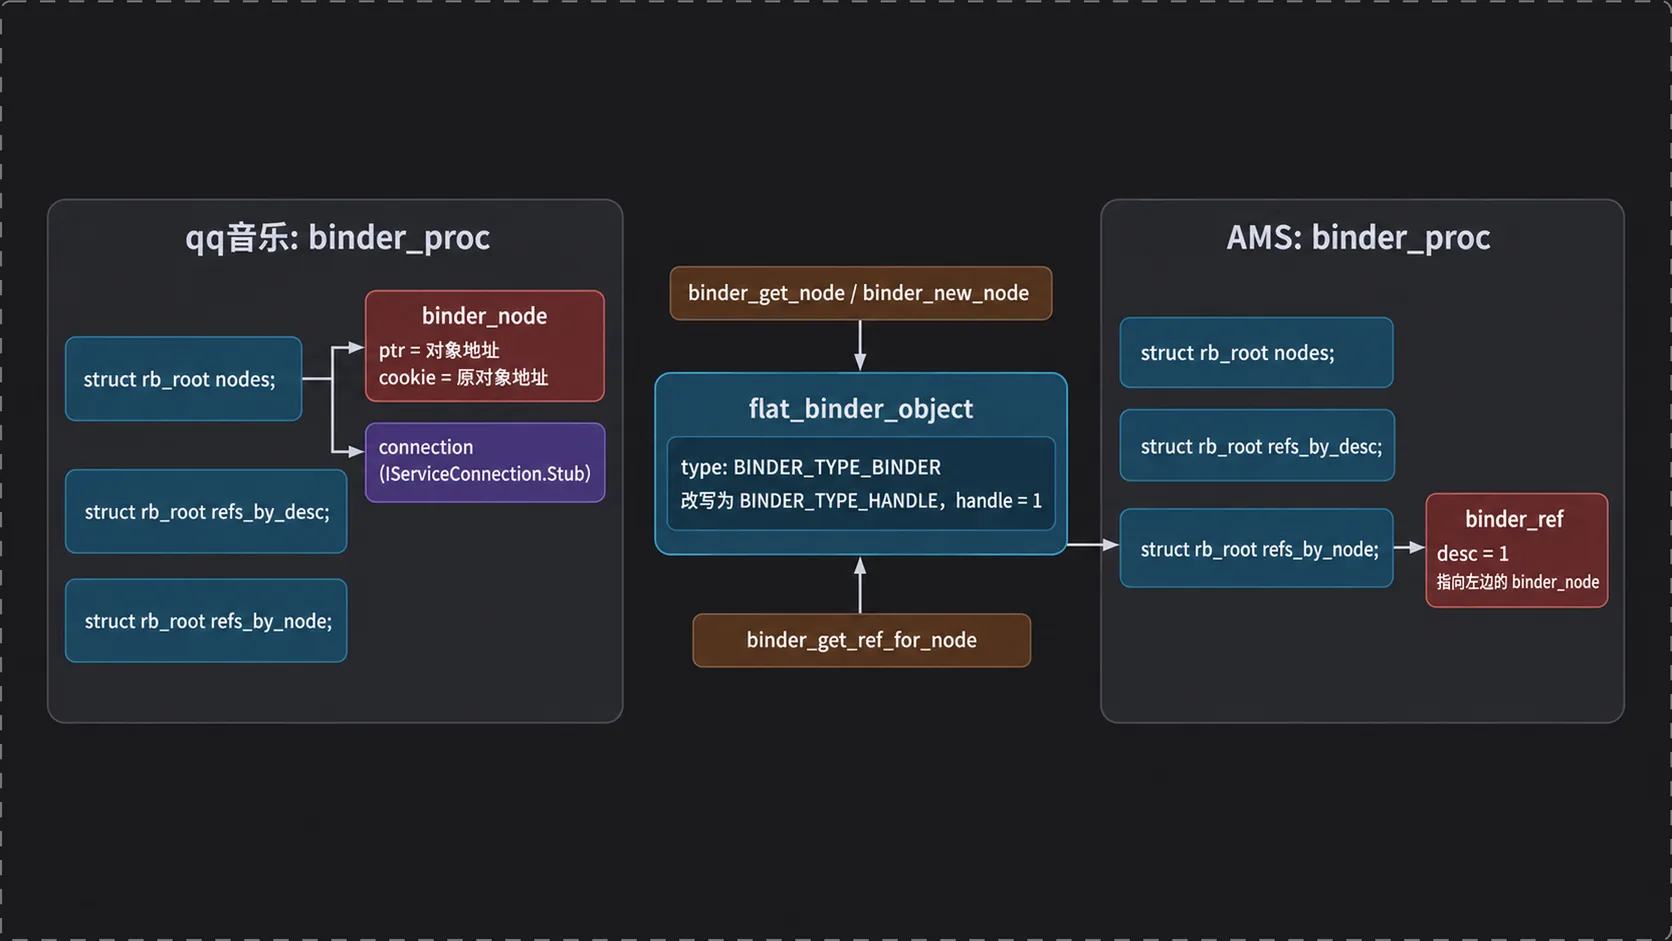This screenshot has width=1672, height=941.
Task: Click 'struct rb_root refs_by_desc;' in qq音乐 panel
Action: 206,511
